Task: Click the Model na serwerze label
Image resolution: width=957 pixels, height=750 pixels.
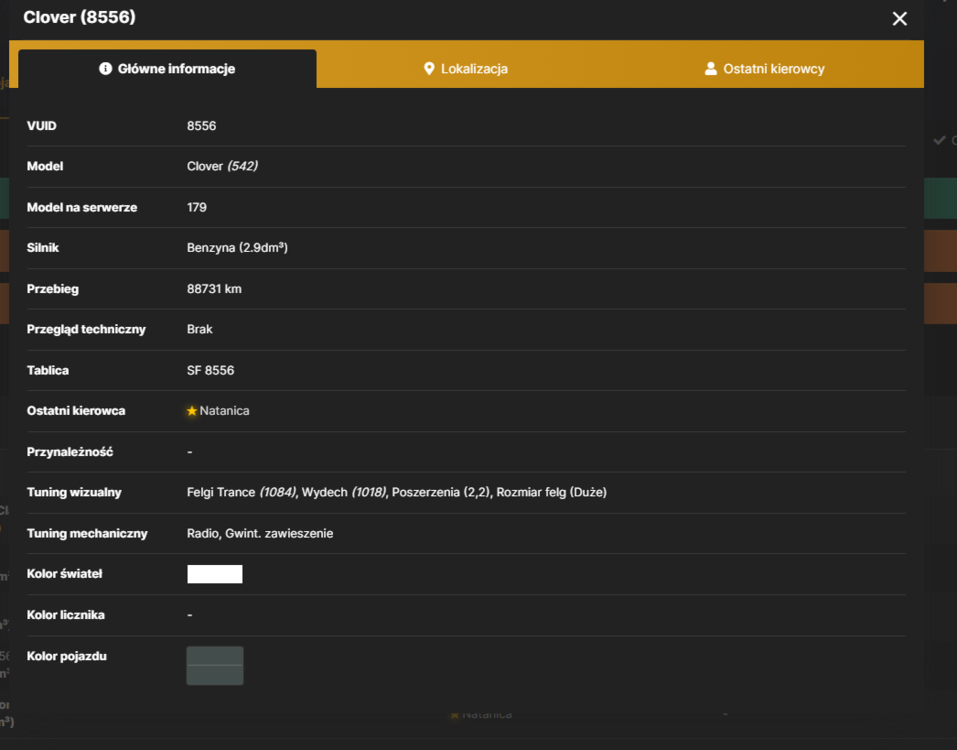Action: [x=82, y=207]
